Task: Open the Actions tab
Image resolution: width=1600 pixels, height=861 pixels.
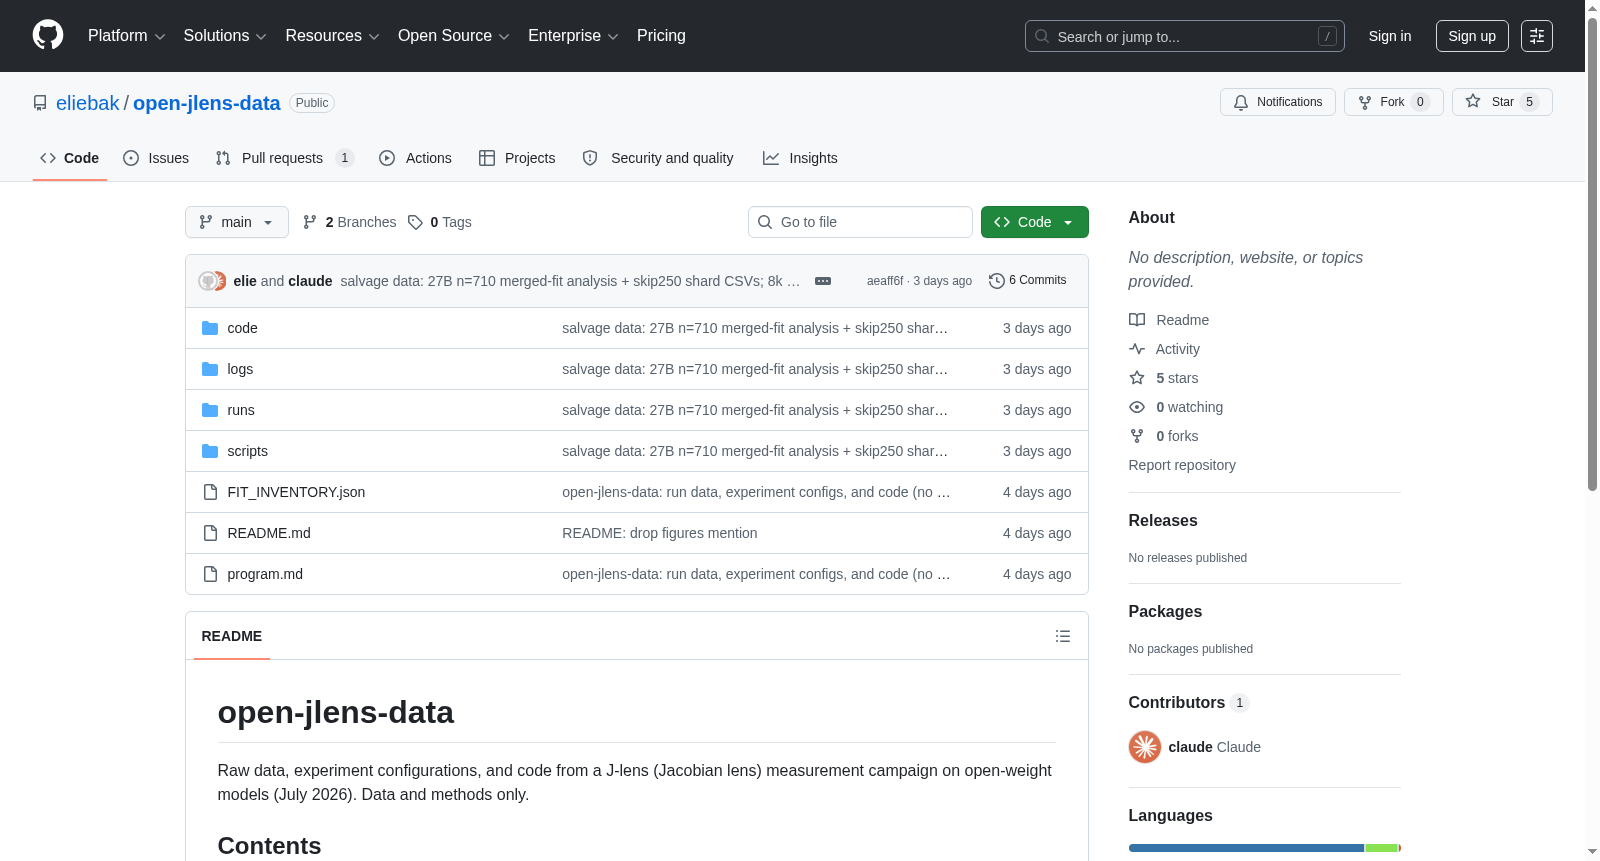Action: click(x=416, y=158)
